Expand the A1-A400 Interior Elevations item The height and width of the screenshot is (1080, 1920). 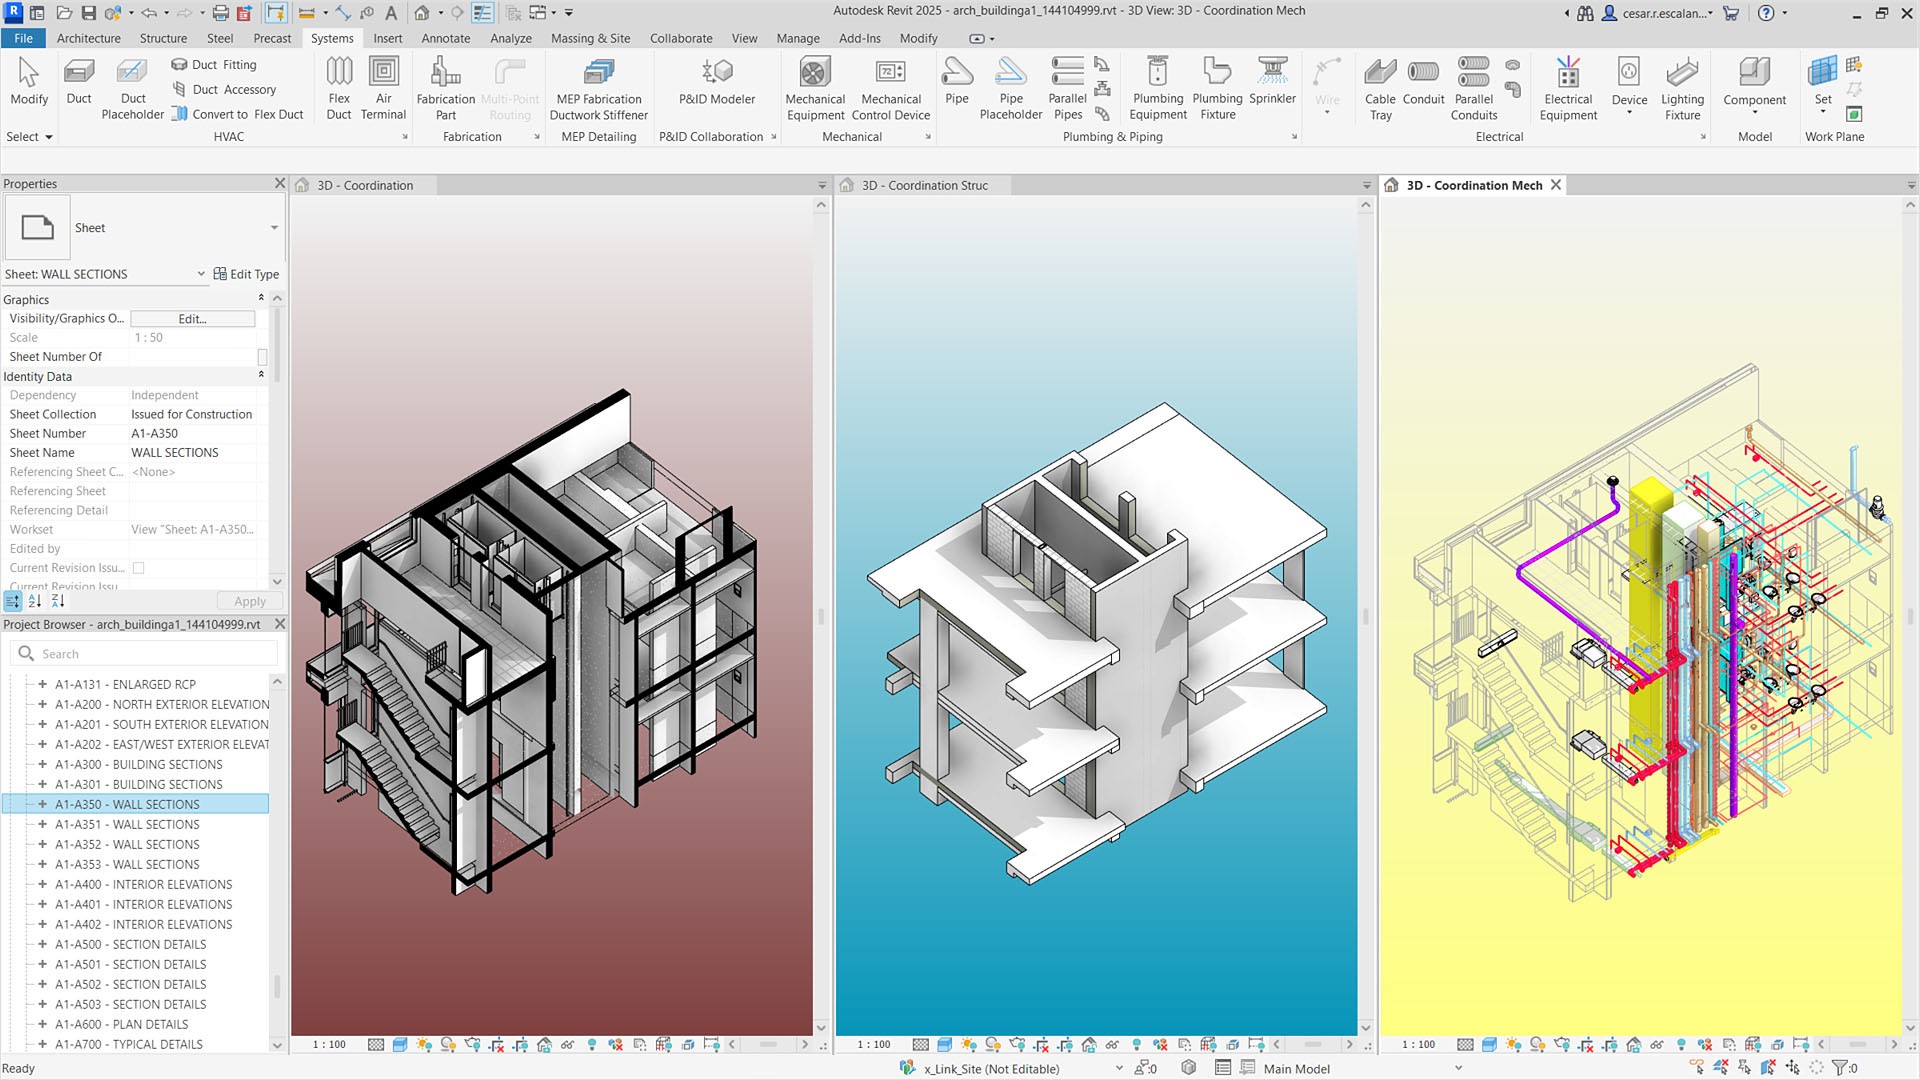[42, 884]
